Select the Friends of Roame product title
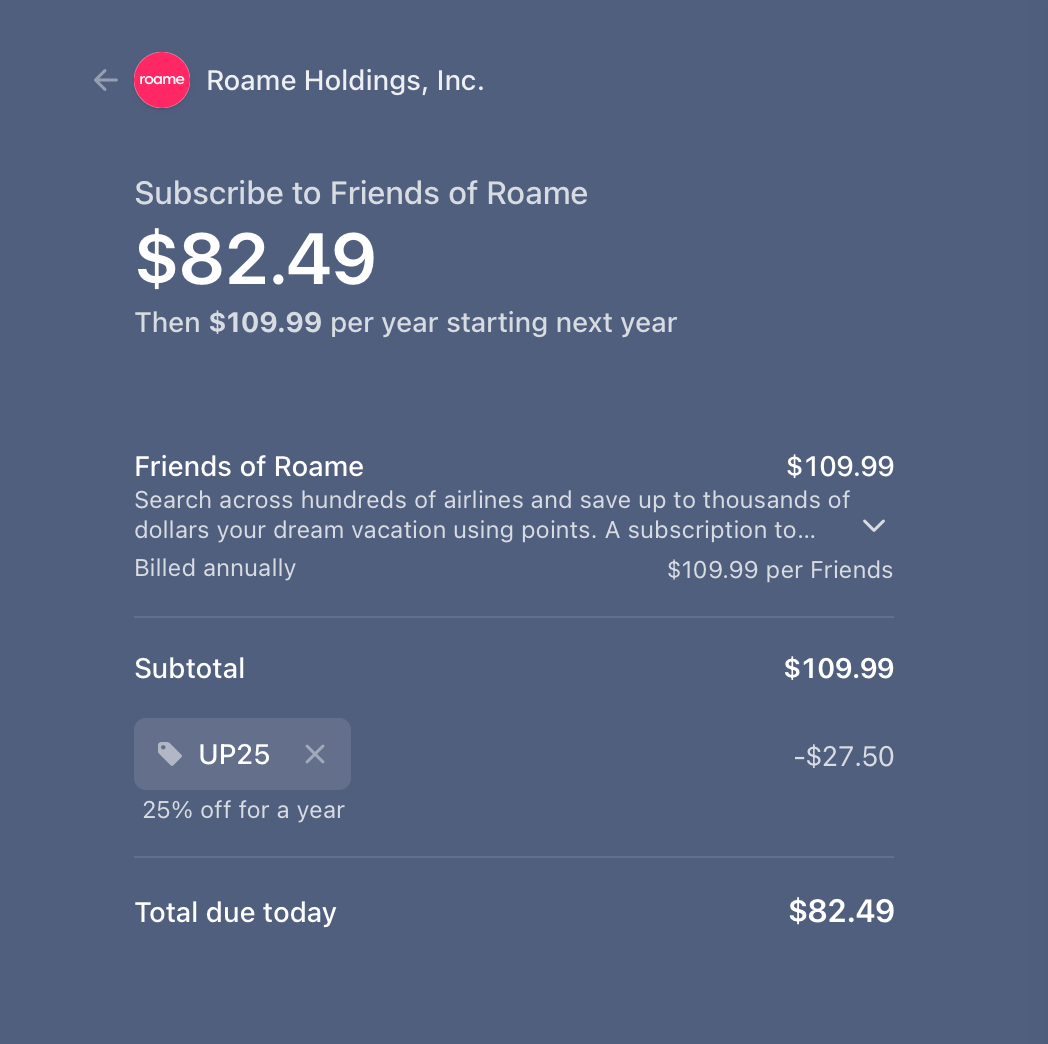The image size is (1048, 1044). (x=248, y=466)
